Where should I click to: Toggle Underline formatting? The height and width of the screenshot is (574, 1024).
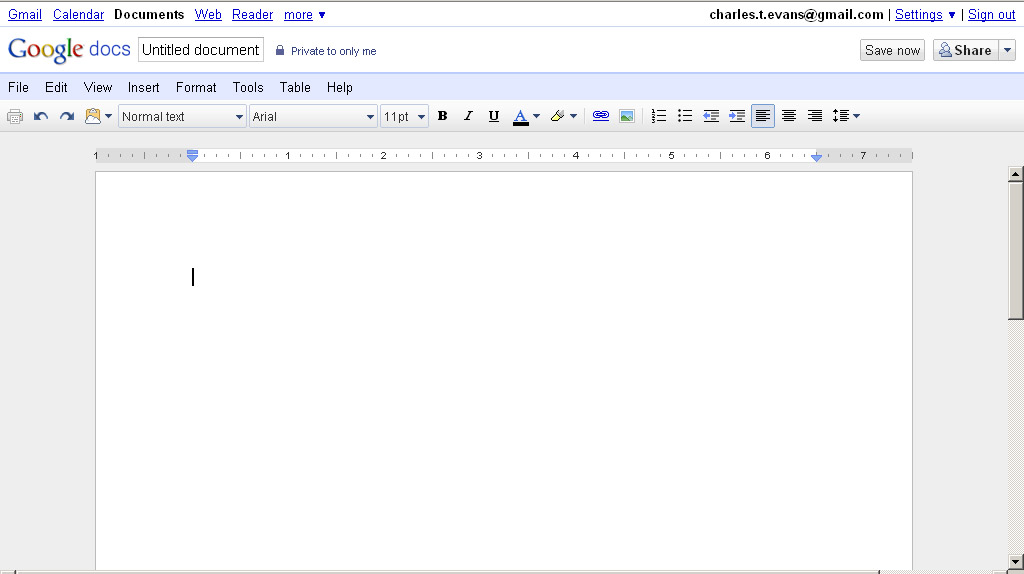click(494, 116)
